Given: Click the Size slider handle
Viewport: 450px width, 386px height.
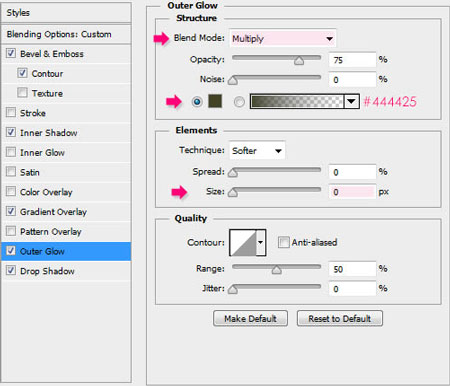Looking at the screenshot, I should tap(233, 192).
